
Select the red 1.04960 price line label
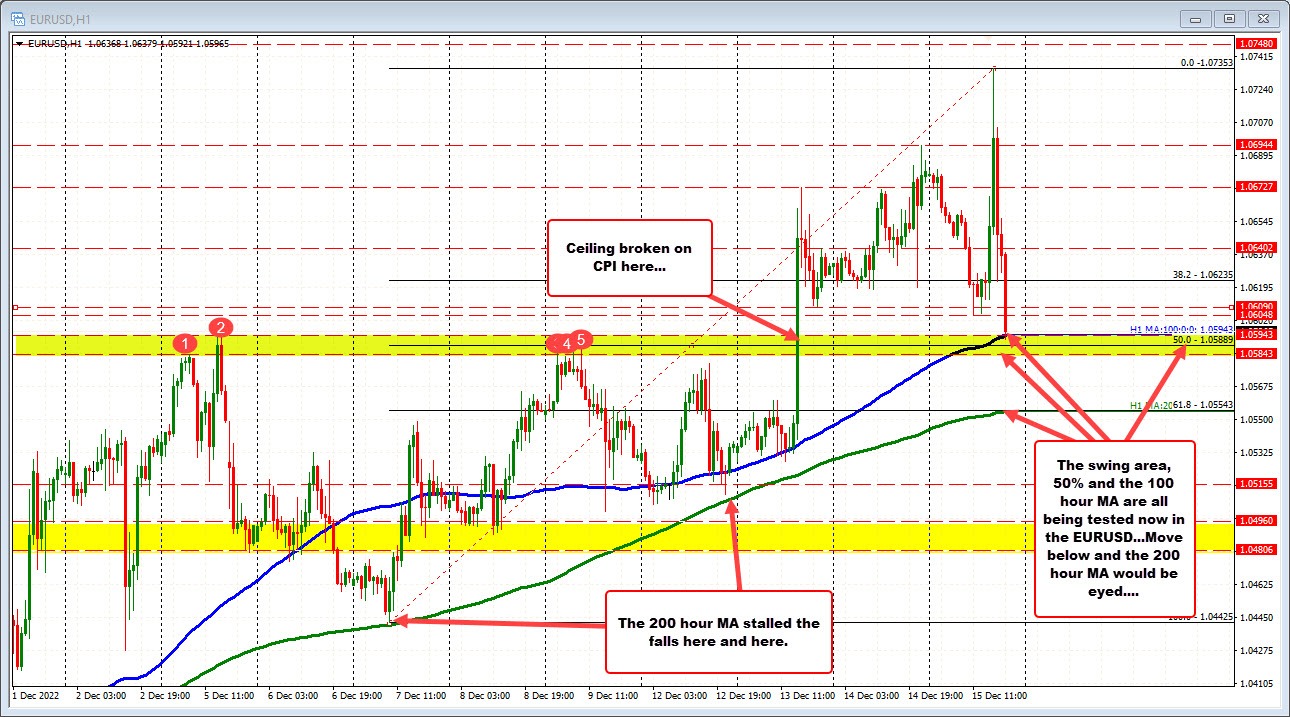click(1255, 520)
